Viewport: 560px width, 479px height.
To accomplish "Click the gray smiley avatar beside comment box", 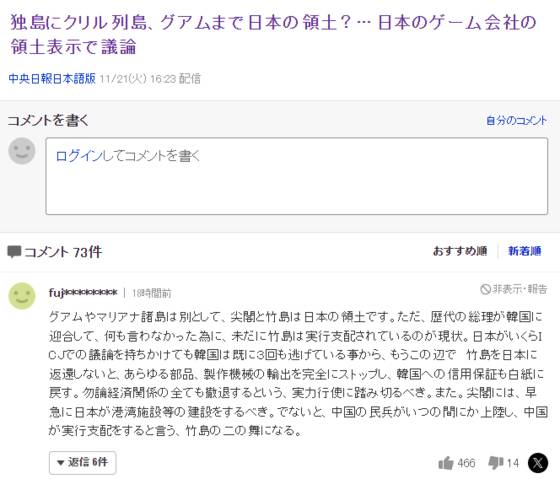I will click(22, 151).
